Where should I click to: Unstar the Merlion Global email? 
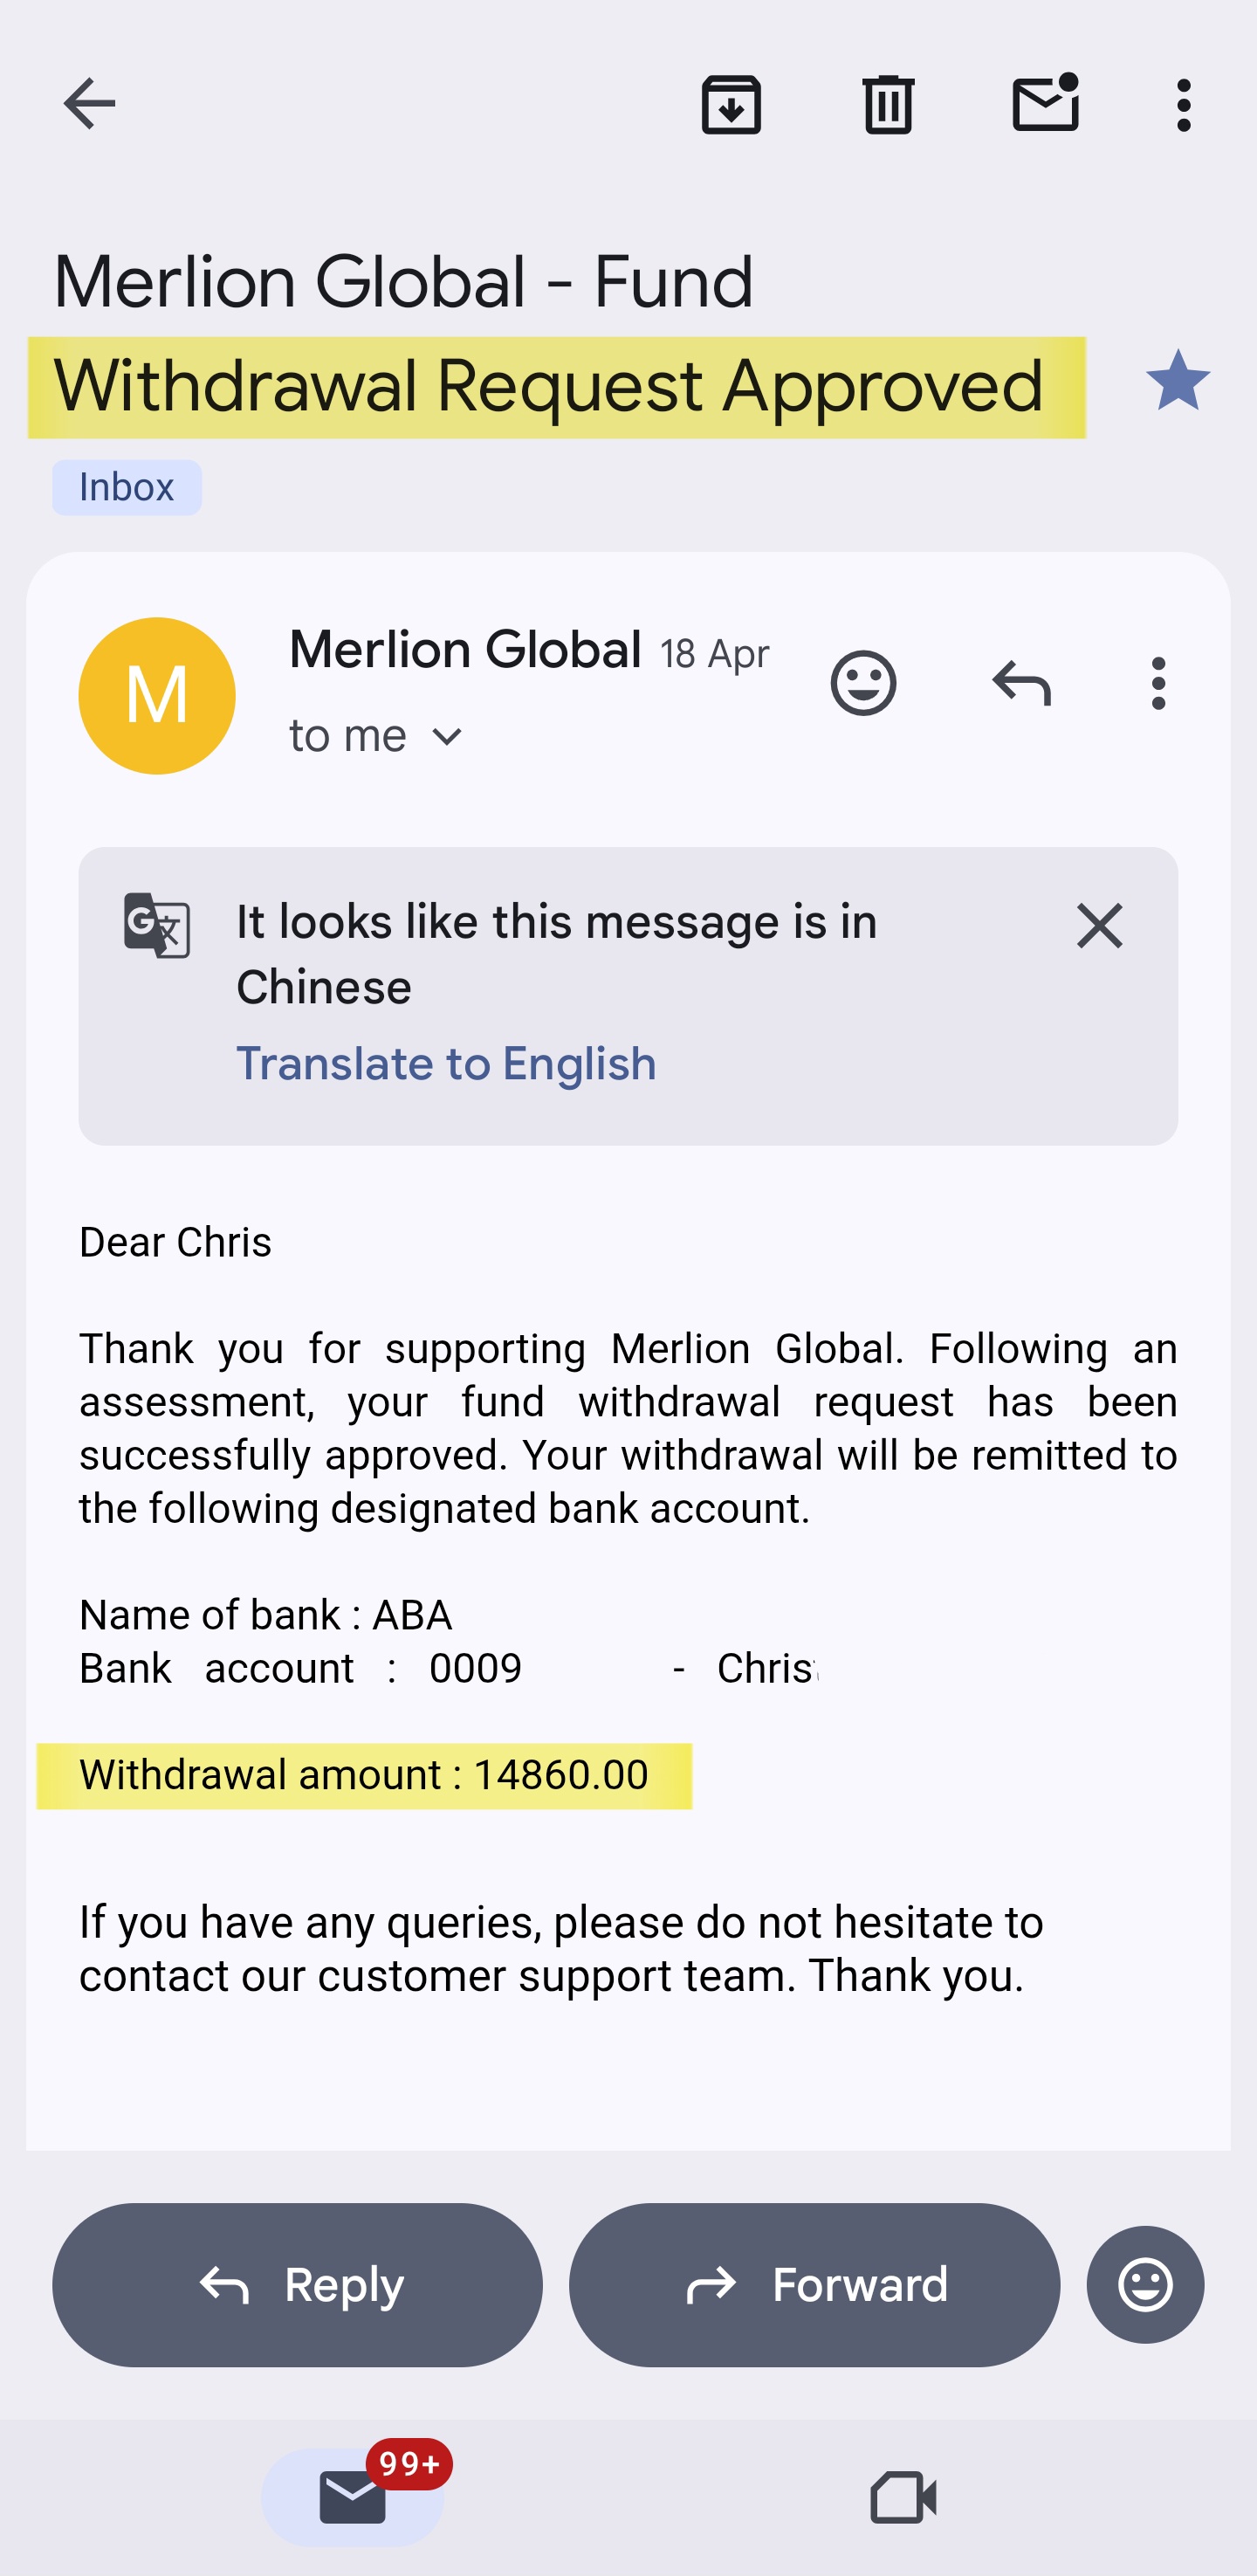coord(1177,381)
